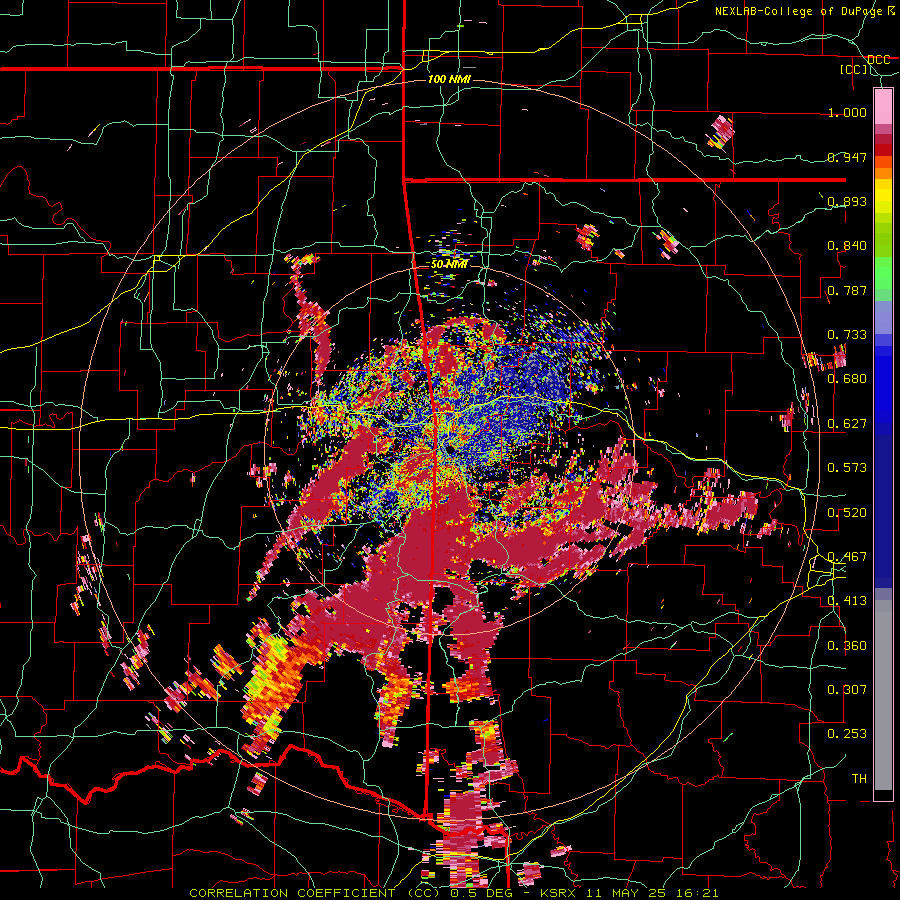The width and height of the screenshot is (900, 900).
Task: Click the 0.787 value on the color scale
Action: point(847,290)
